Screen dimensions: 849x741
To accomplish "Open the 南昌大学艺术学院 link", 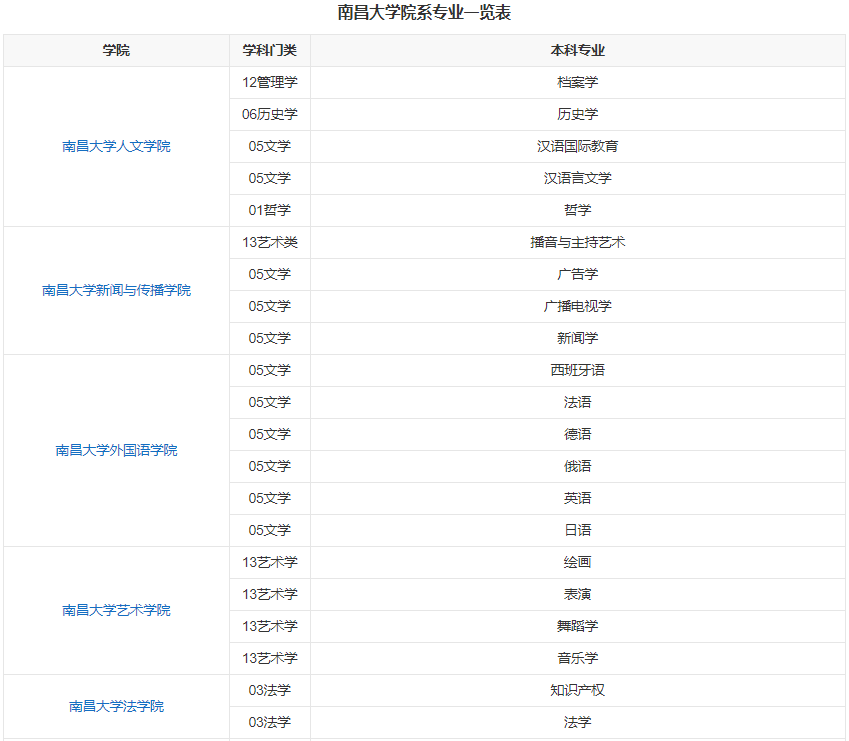I will (116, 610).
